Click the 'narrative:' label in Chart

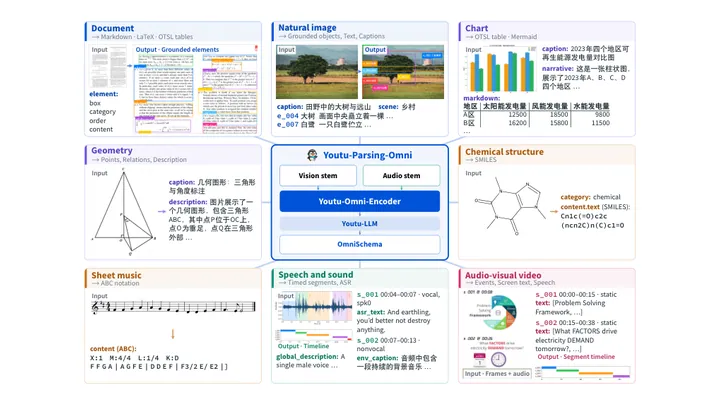click(x=558, y=68)
